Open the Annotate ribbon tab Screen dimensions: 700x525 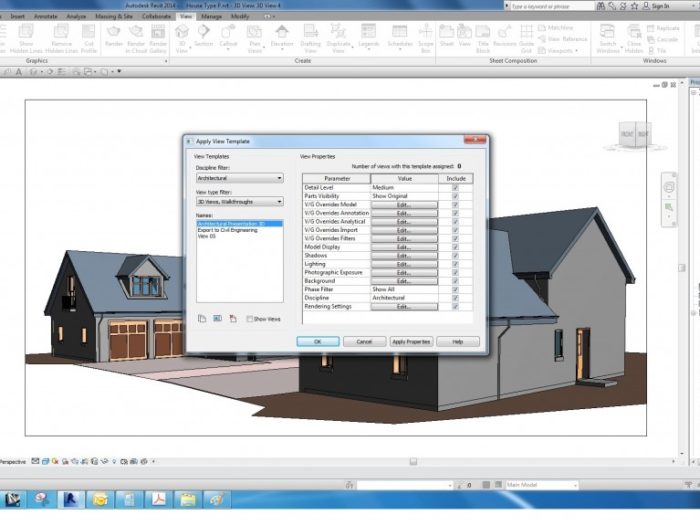pos(46,17)
